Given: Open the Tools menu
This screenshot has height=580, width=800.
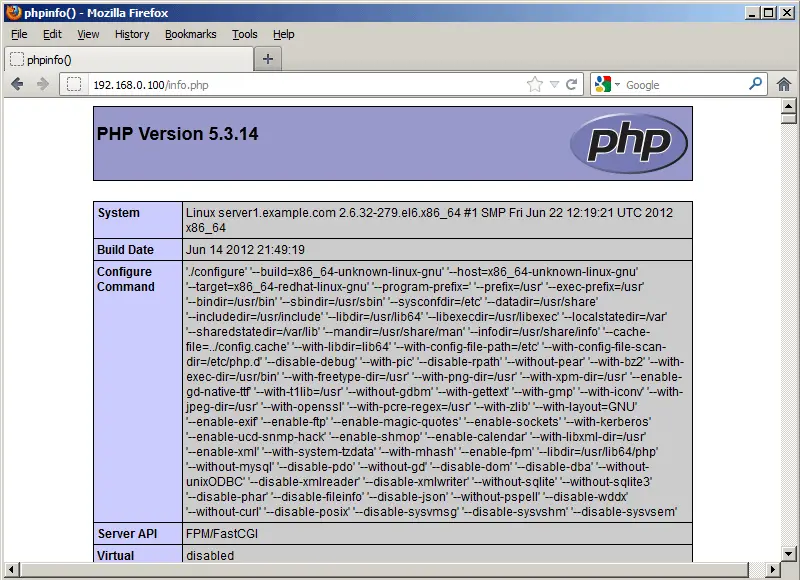Looking at the screenshot, I should (x=244, y=34).
